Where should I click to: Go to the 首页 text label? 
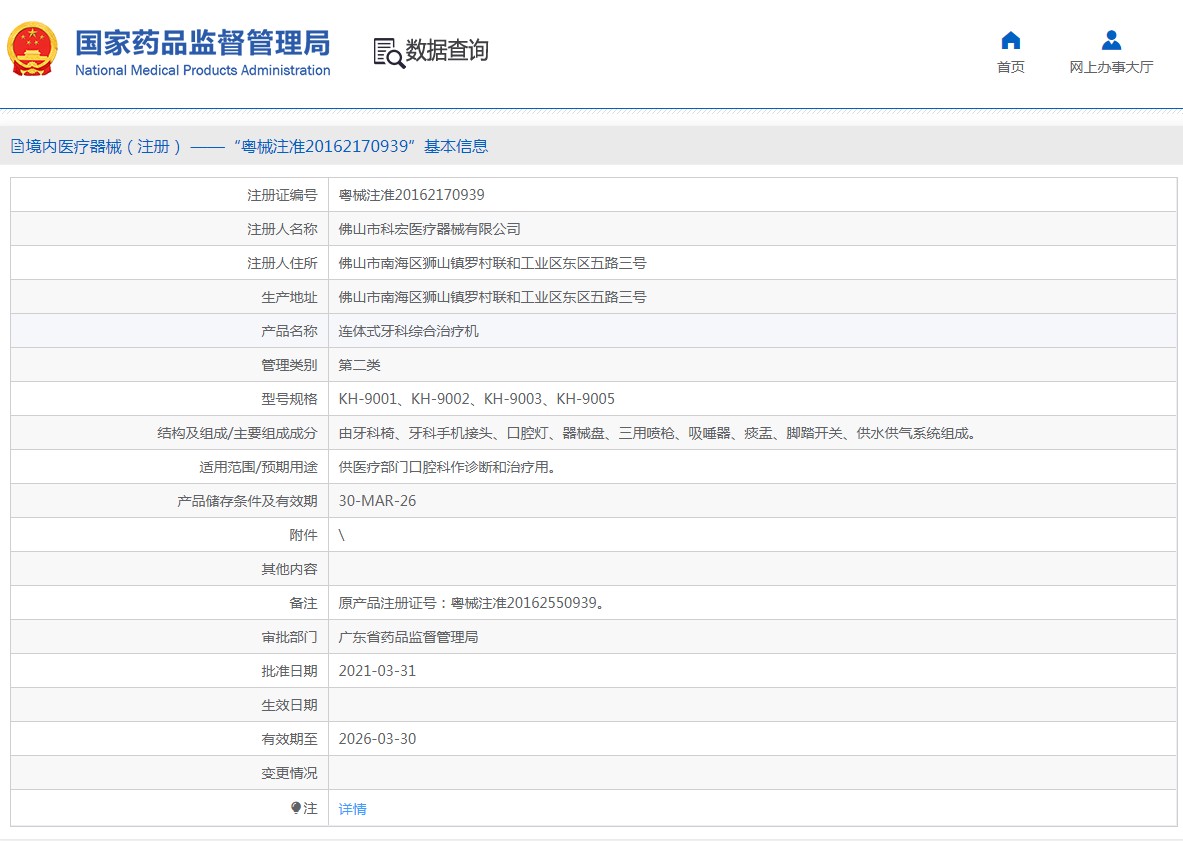1010,67
